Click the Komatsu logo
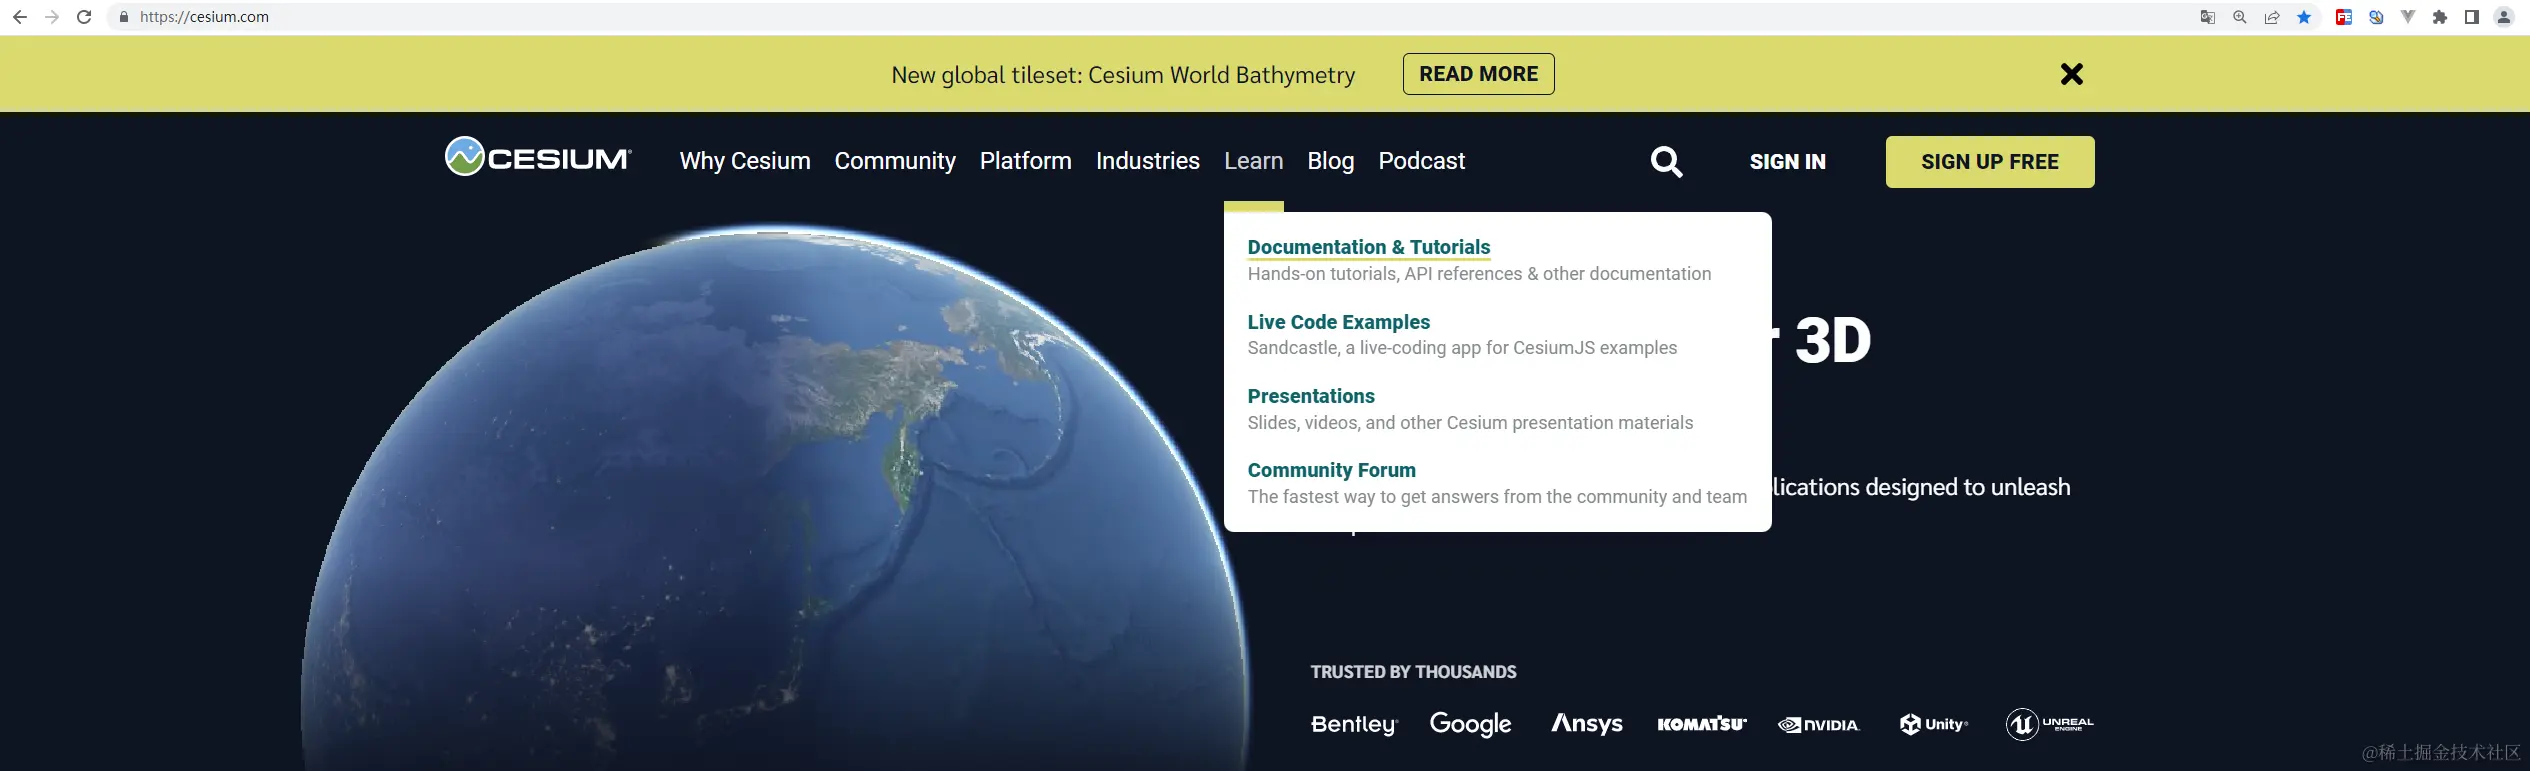The height and width of the screenshot is (771, 2530). (1702, 724)
